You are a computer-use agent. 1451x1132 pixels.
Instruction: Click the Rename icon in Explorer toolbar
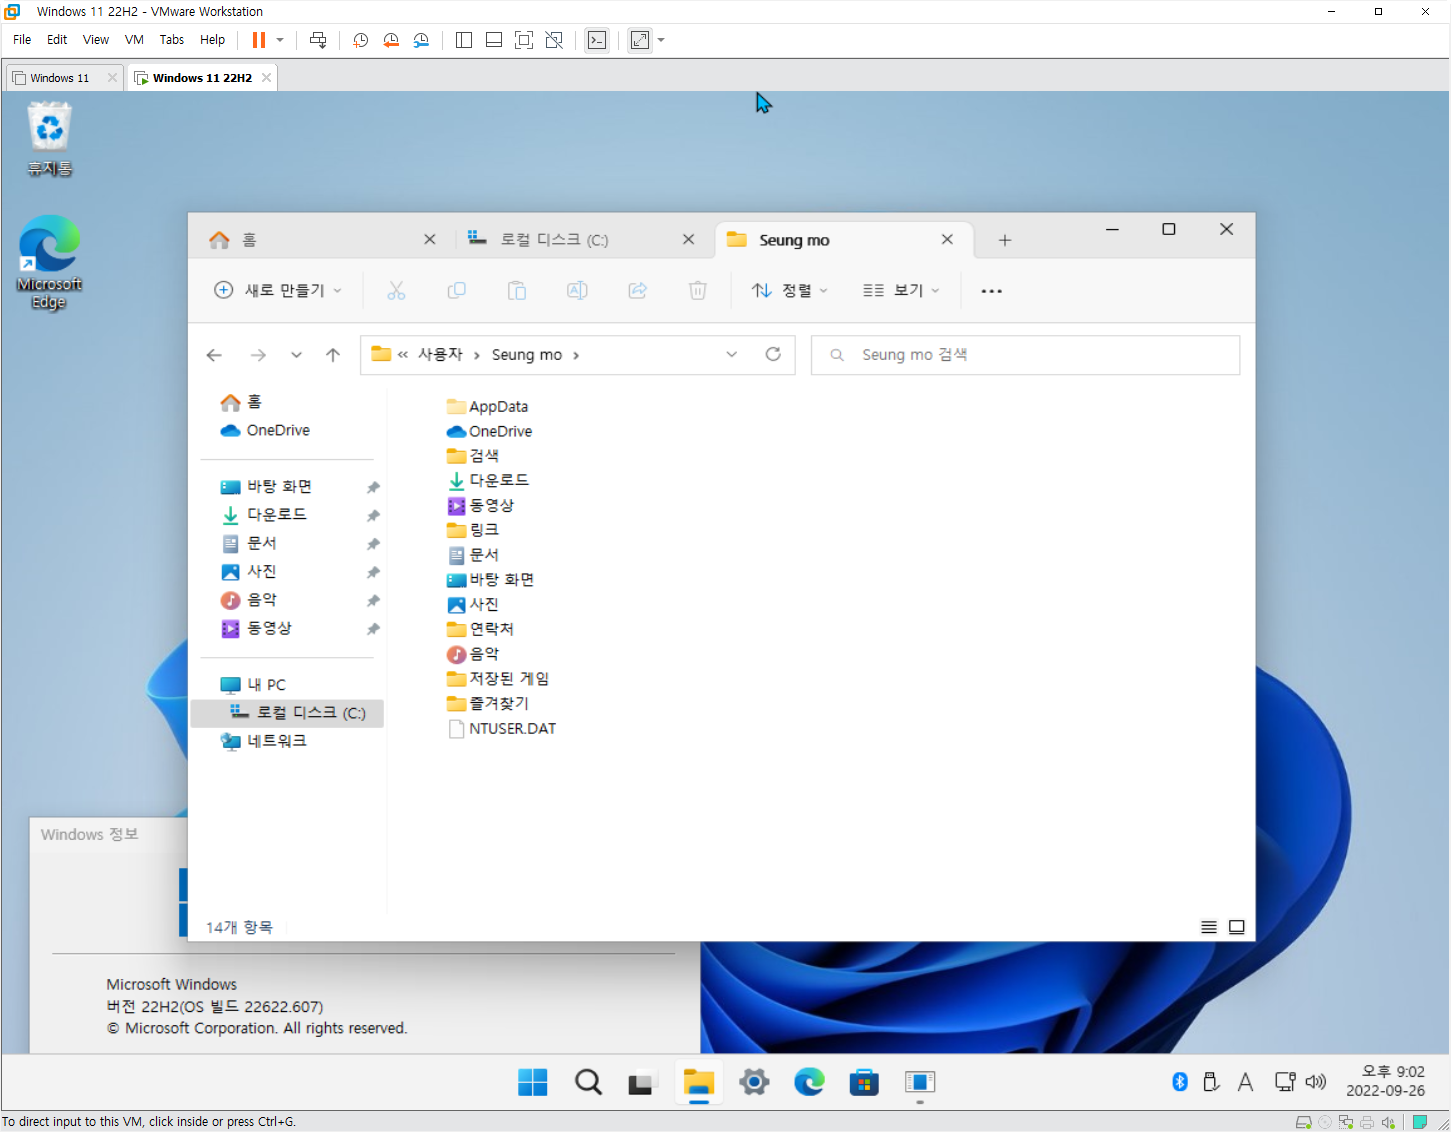tap(577, 290)
